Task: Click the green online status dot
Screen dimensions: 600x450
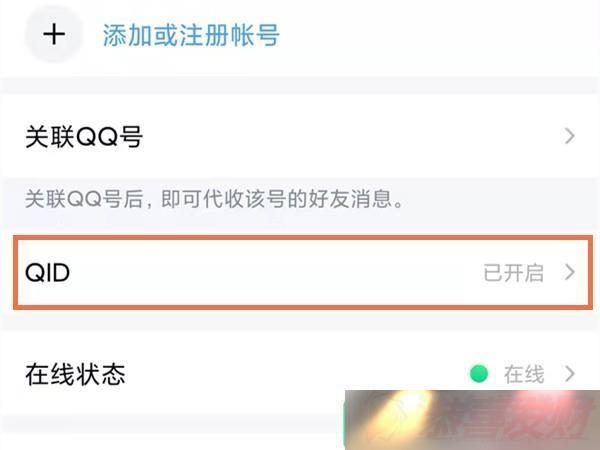Action: (479, 374)
